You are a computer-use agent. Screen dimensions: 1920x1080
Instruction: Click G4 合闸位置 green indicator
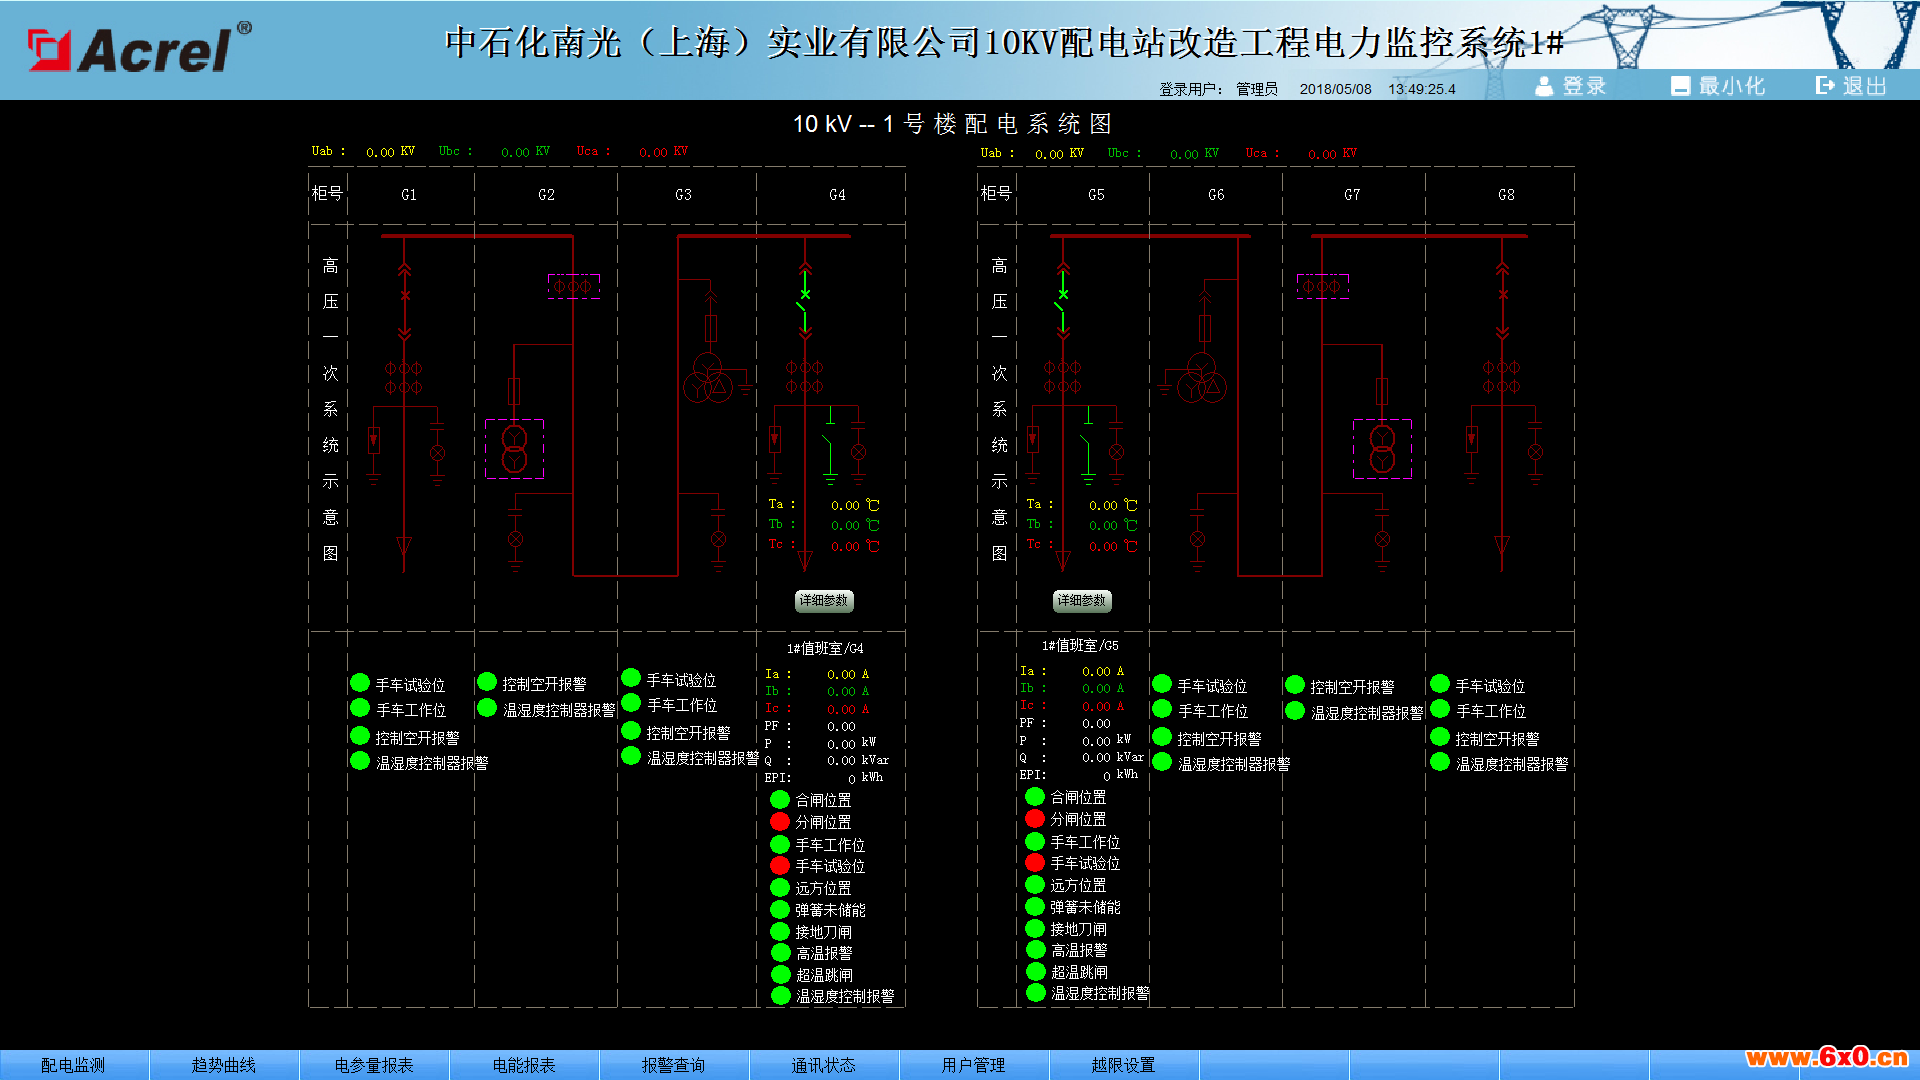tap(780, 800)
